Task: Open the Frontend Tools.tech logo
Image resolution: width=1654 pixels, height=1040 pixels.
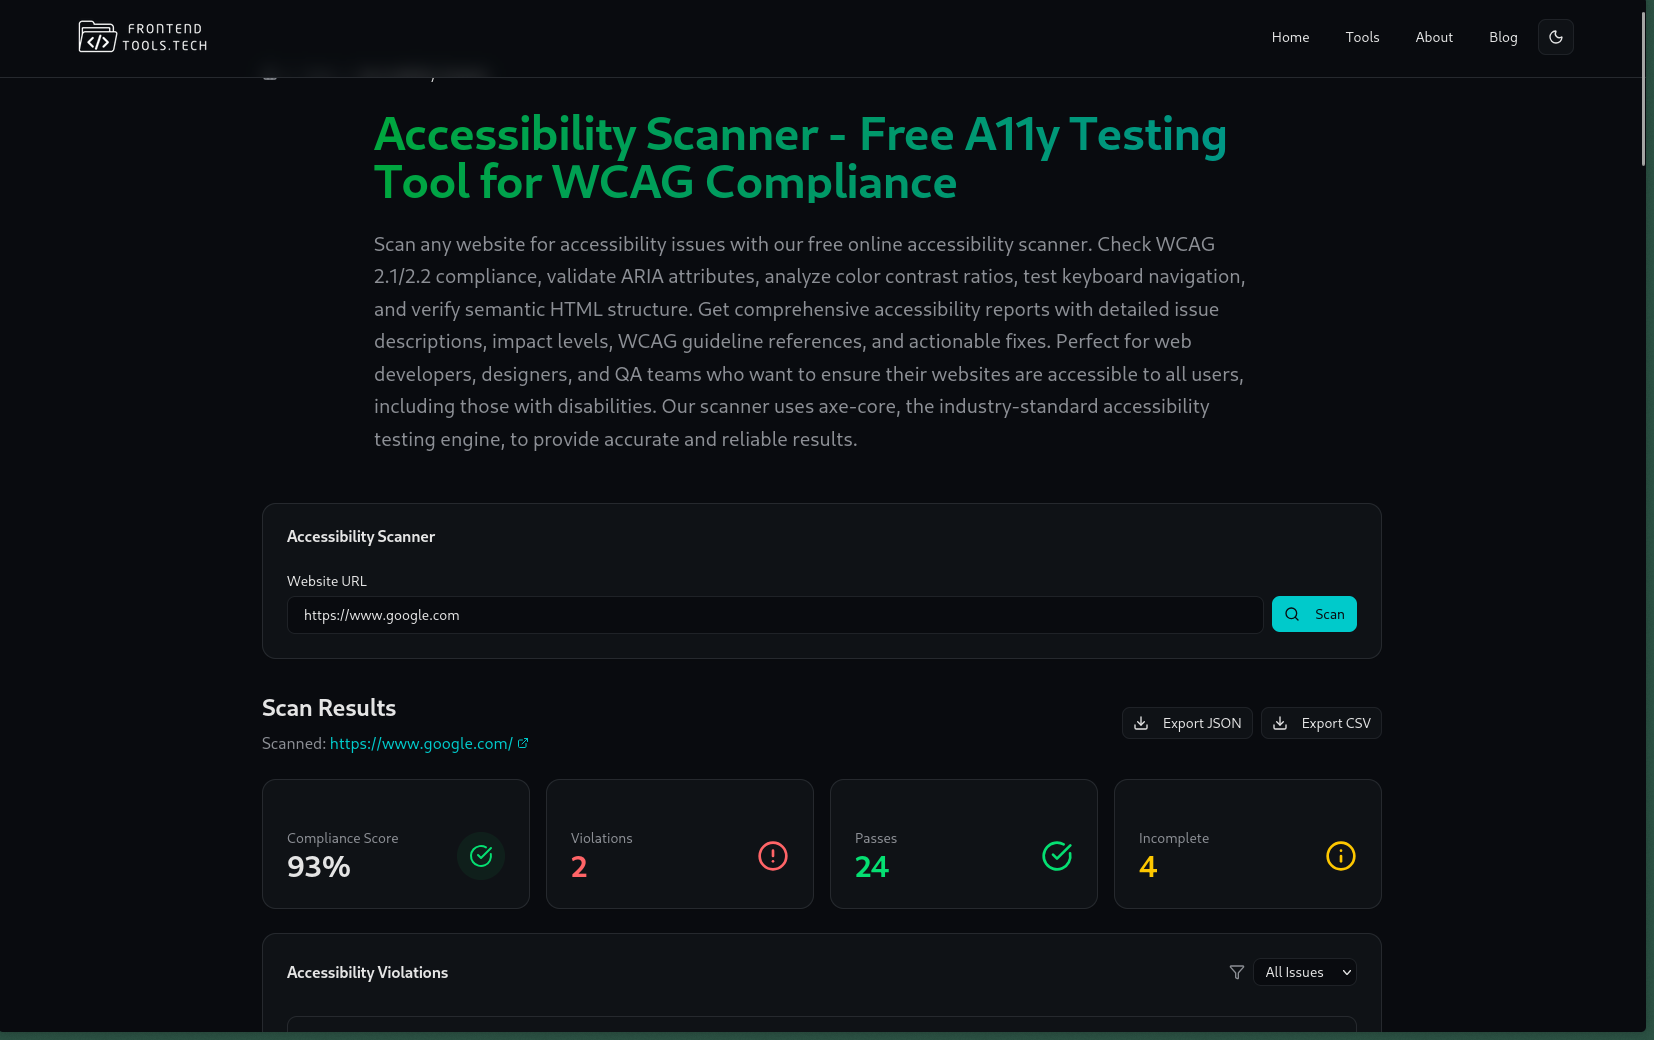Action: pyautogui.click(x=143, y=37)
